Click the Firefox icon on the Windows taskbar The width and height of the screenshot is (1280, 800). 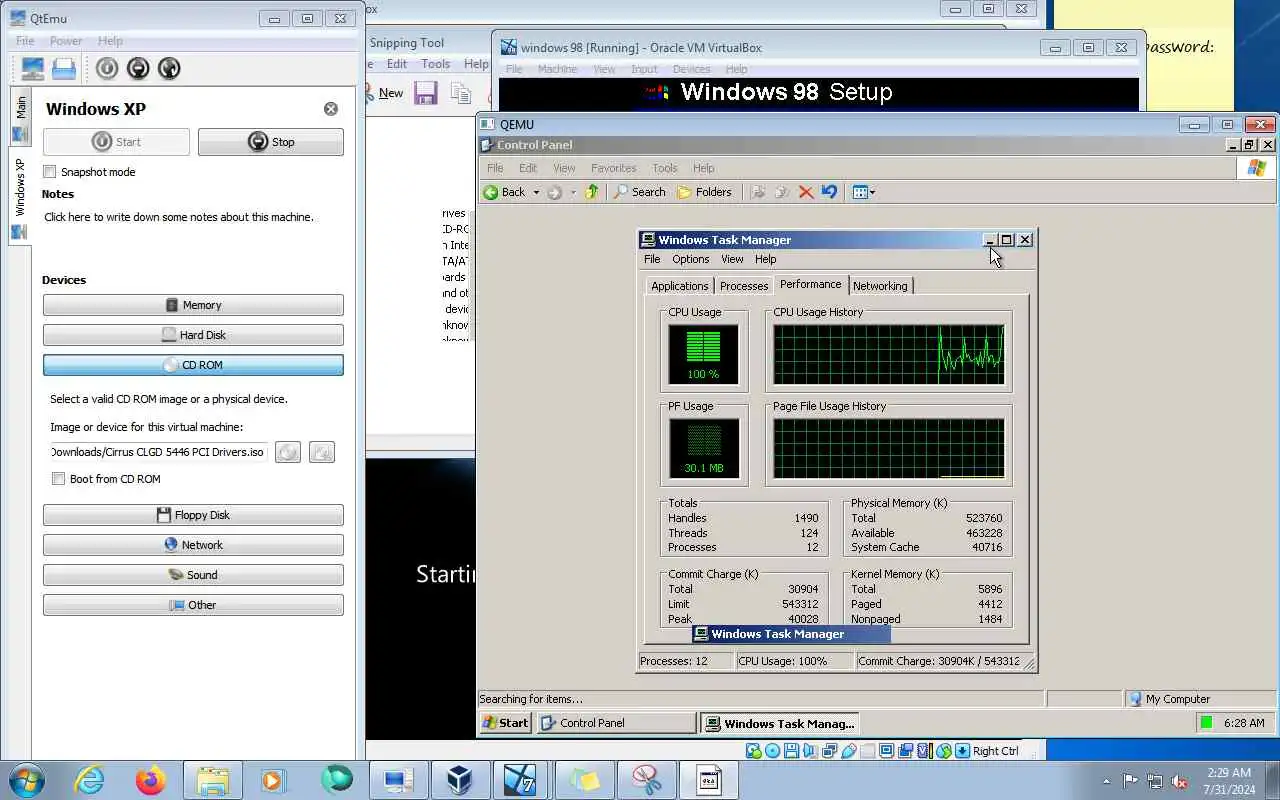tap(151, 780)
